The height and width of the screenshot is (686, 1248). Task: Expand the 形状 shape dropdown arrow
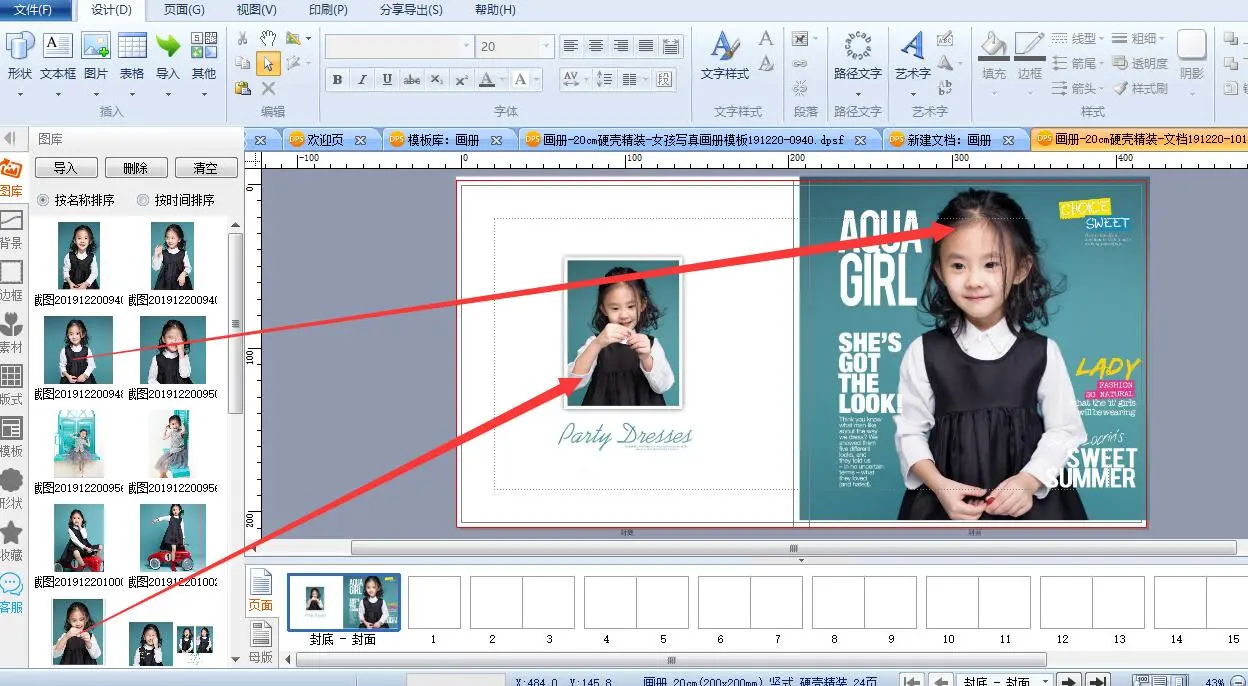point(20,95)
